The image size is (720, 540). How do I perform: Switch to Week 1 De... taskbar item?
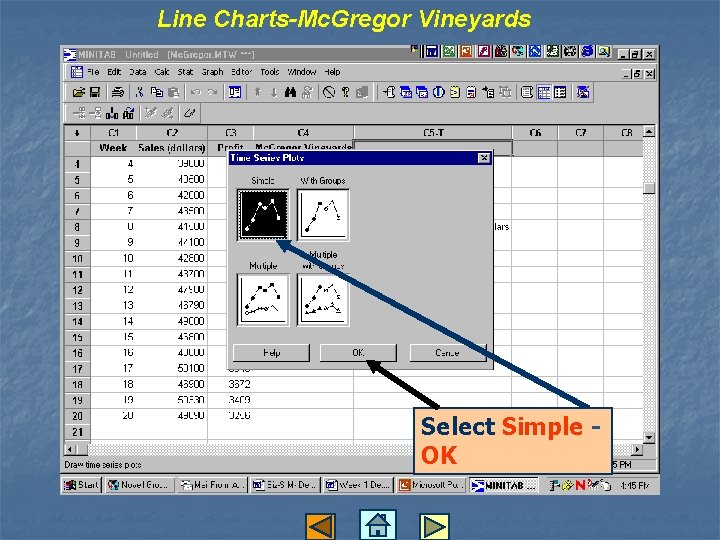click(x=358, y=485)
